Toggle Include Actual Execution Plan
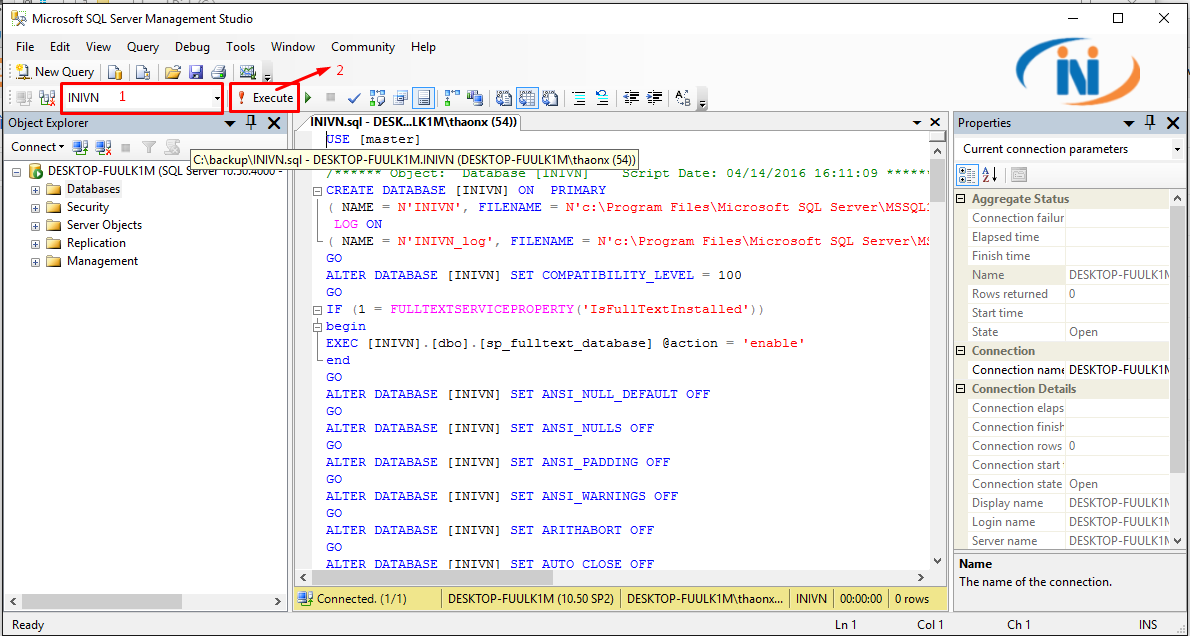 pos(452,98)
